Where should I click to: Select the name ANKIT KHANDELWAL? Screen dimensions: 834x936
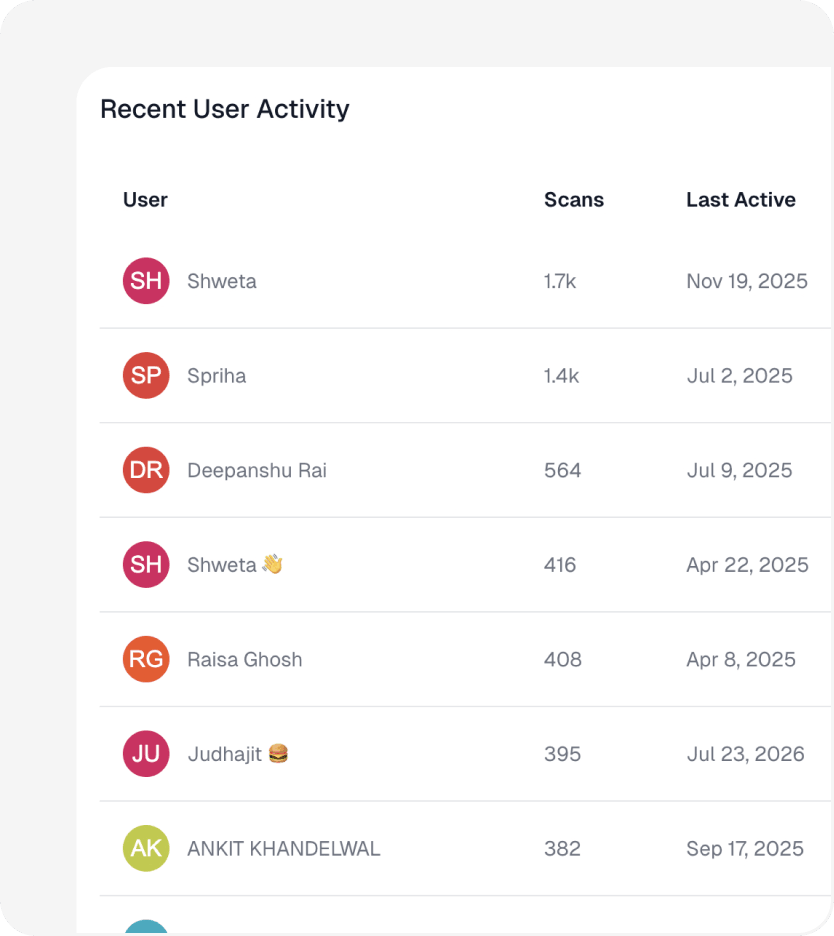click(284, 849)
